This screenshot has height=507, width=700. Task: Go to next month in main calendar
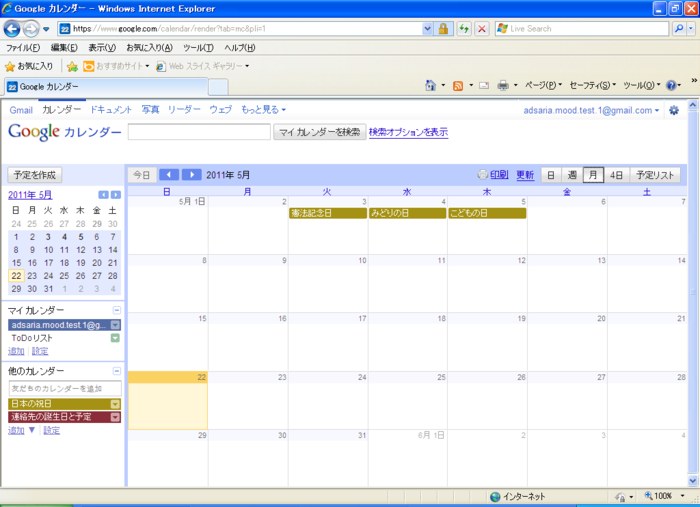(x=192, y=175)
